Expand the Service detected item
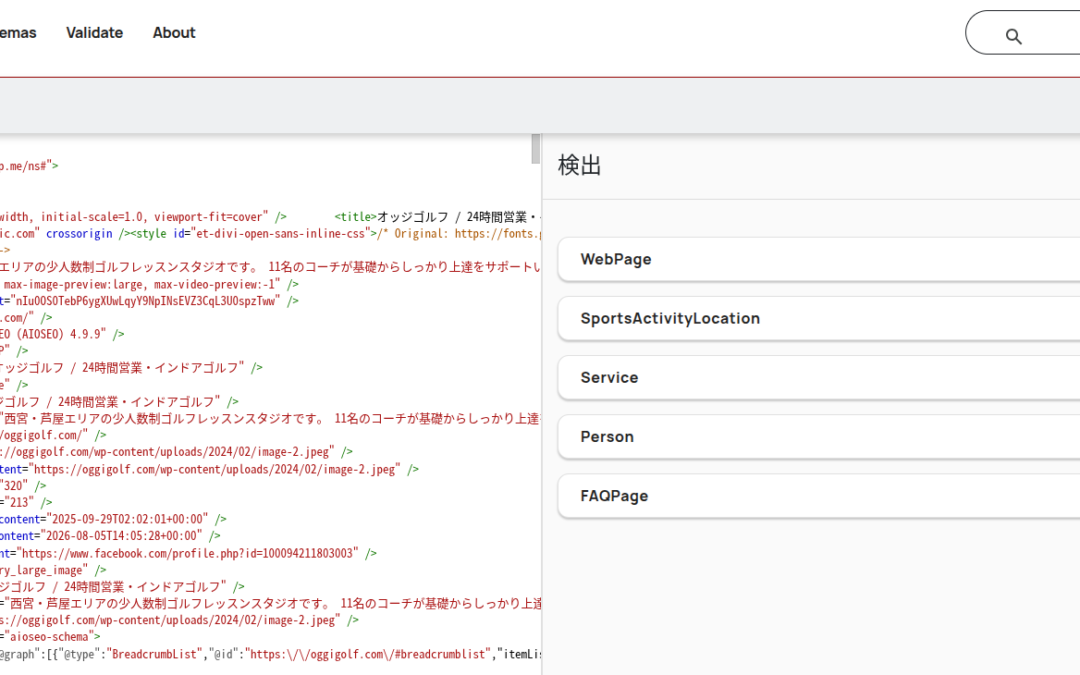Viewport: 1080px width, 675px height. (x=819, y=377)
